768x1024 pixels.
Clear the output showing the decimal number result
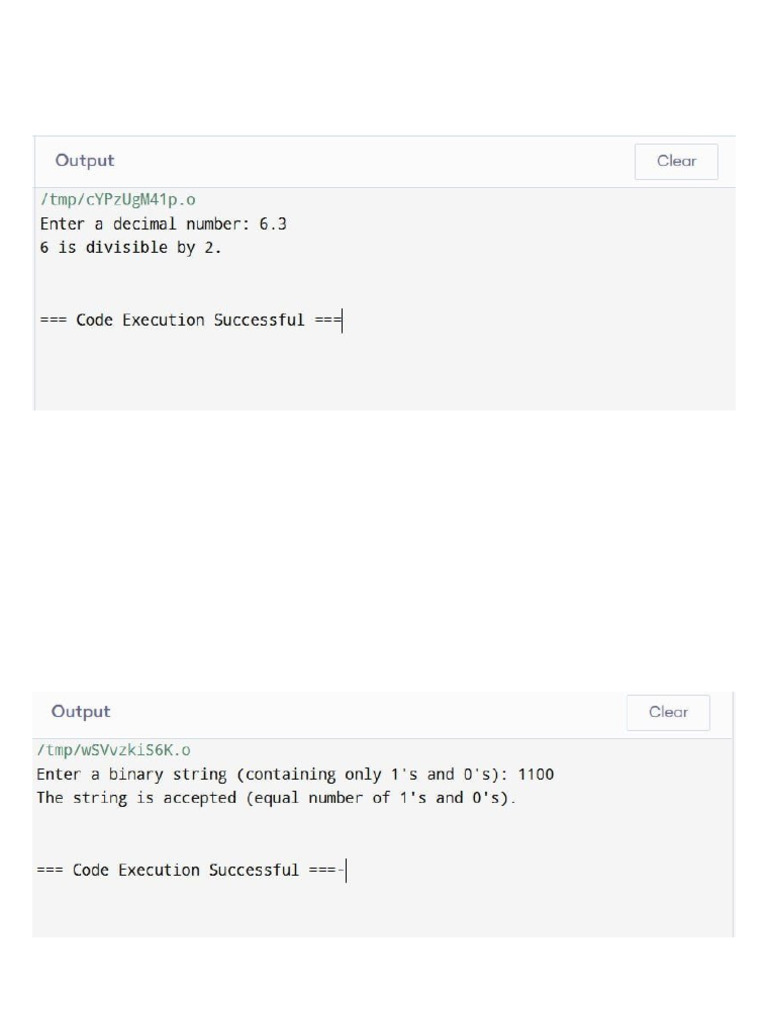pos(676,161)
